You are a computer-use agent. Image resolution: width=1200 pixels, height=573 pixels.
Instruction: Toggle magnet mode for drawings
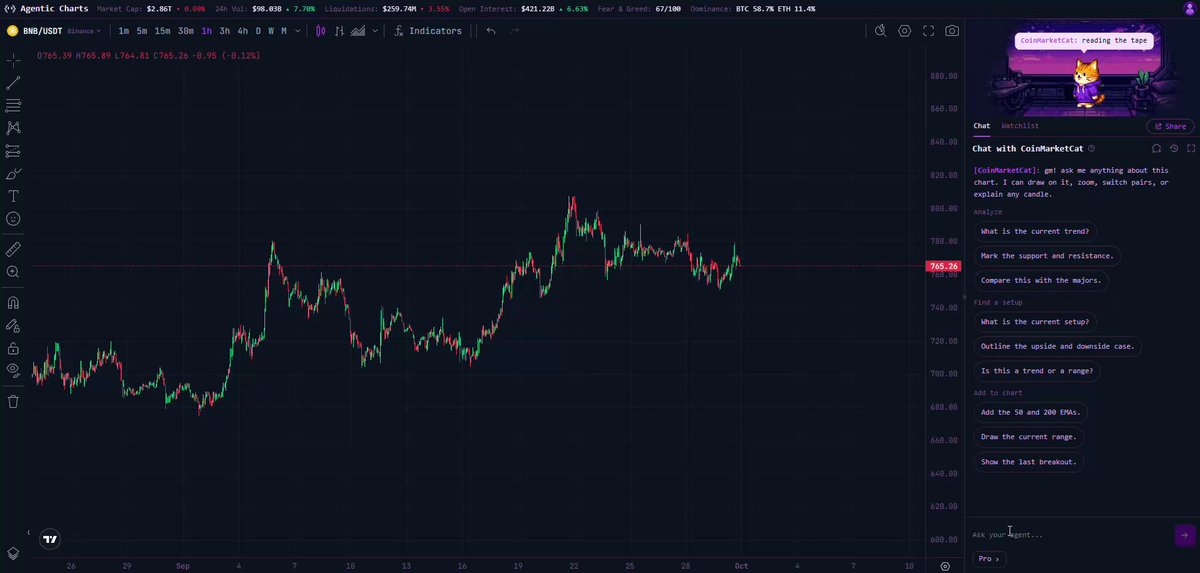13,302
